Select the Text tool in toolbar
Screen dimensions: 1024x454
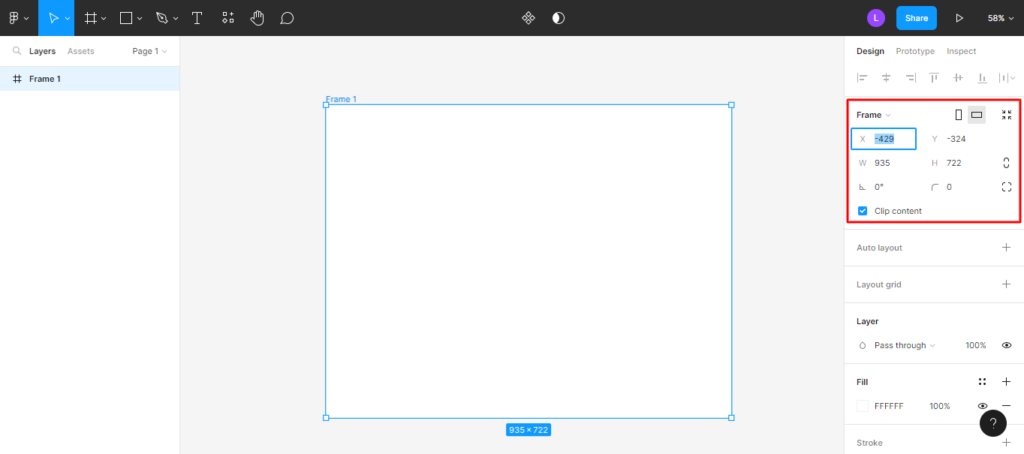point(197,18)
